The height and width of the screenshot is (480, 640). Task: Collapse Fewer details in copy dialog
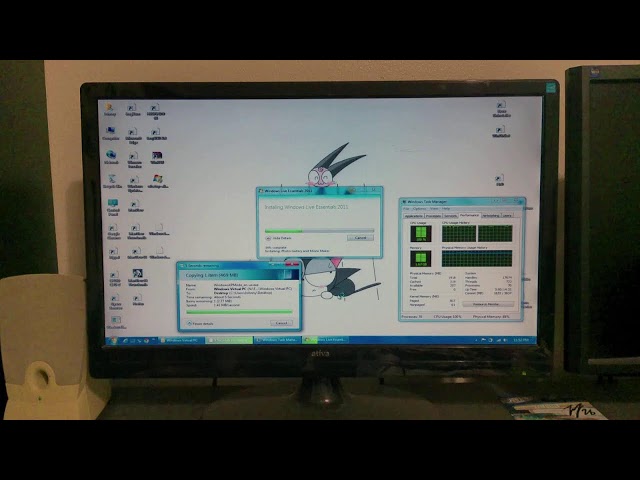coord(200,324)
